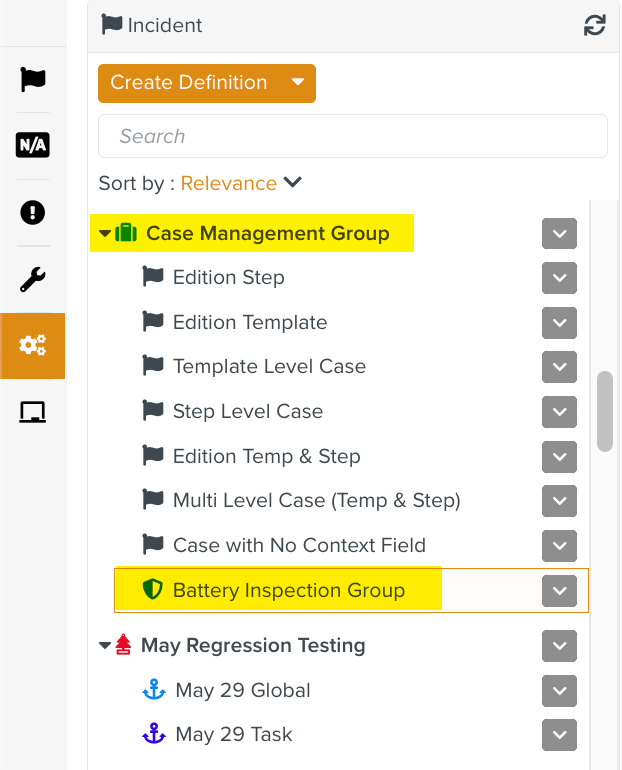Click the Search input field
The height and width of the screenshot is (770, 622).
pos(352,136)
